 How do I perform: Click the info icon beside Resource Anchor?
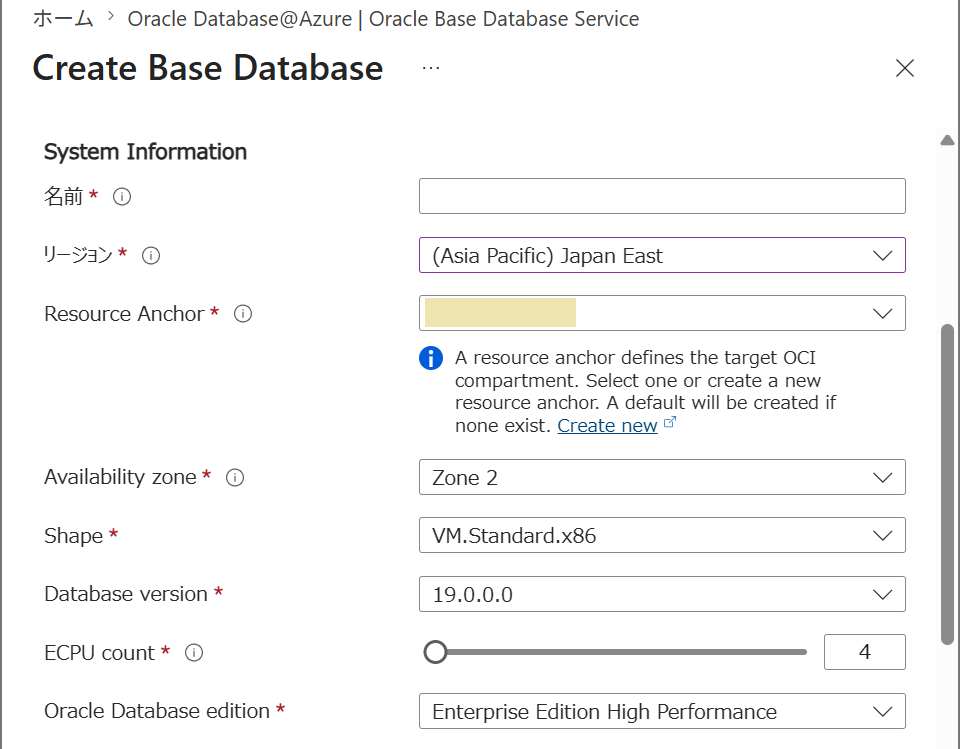(243, 314)
